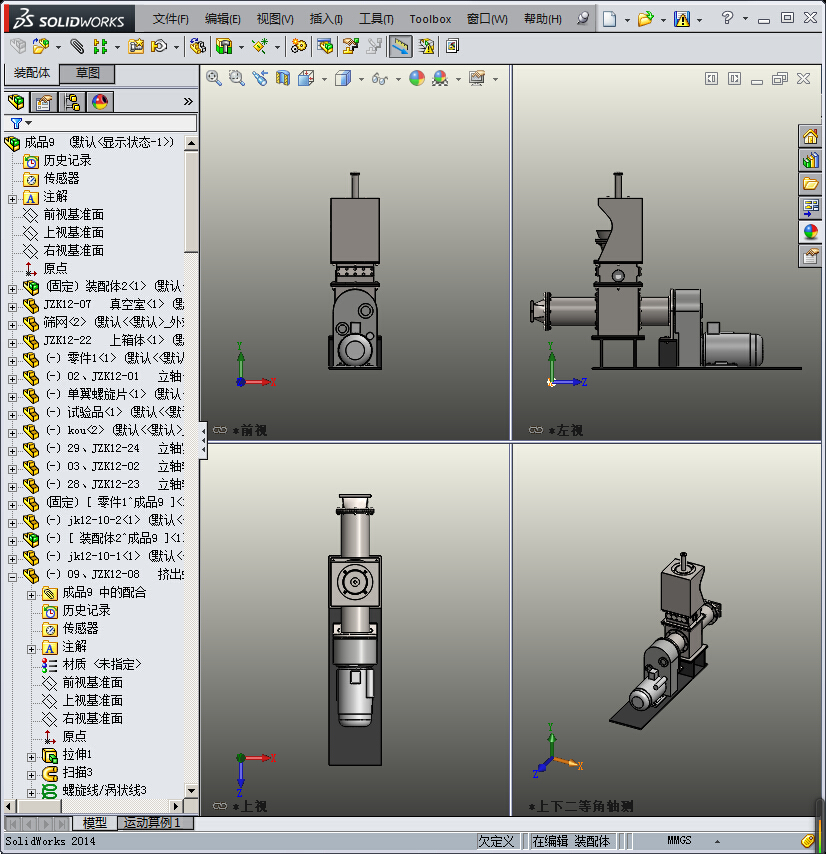
Task: Open the Appearances task pane color ball
Action: click(810, 231)
